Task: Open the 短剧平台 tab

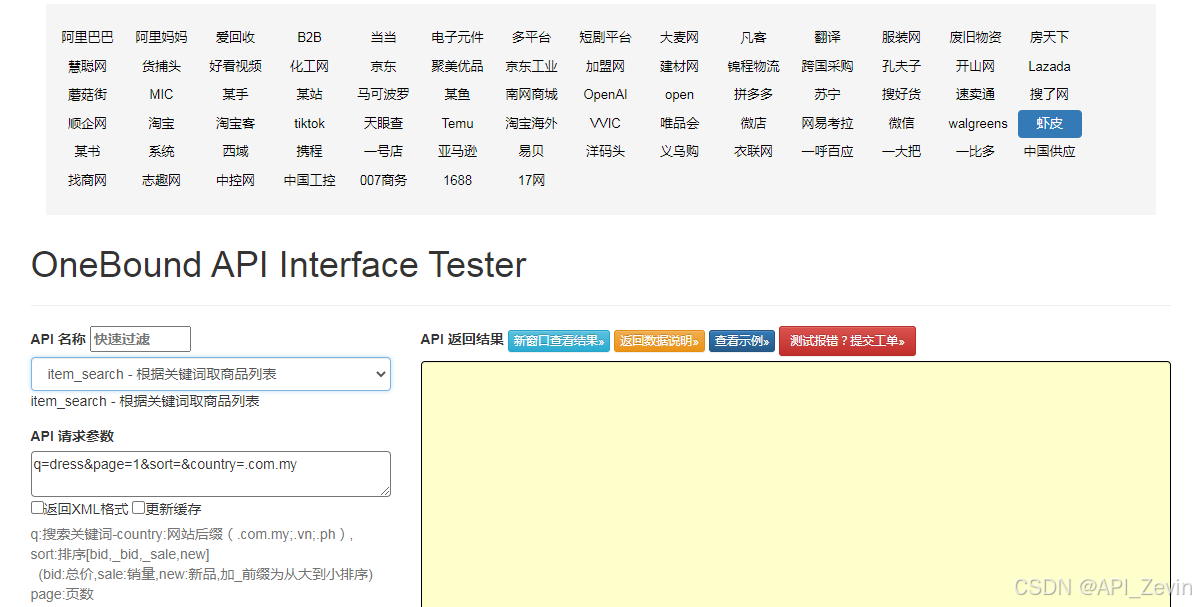Action: tap(605, 37)
